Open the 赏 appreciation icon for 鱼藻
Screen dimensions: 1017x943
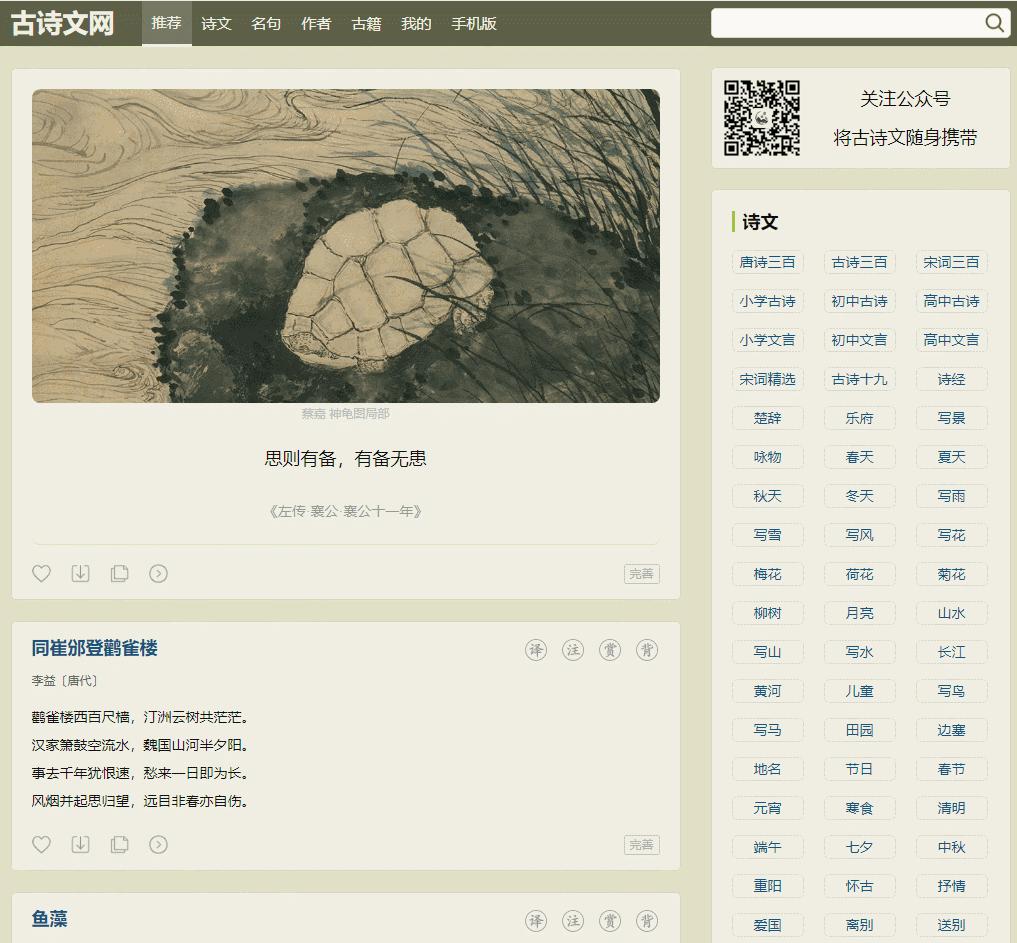point(610,921)
